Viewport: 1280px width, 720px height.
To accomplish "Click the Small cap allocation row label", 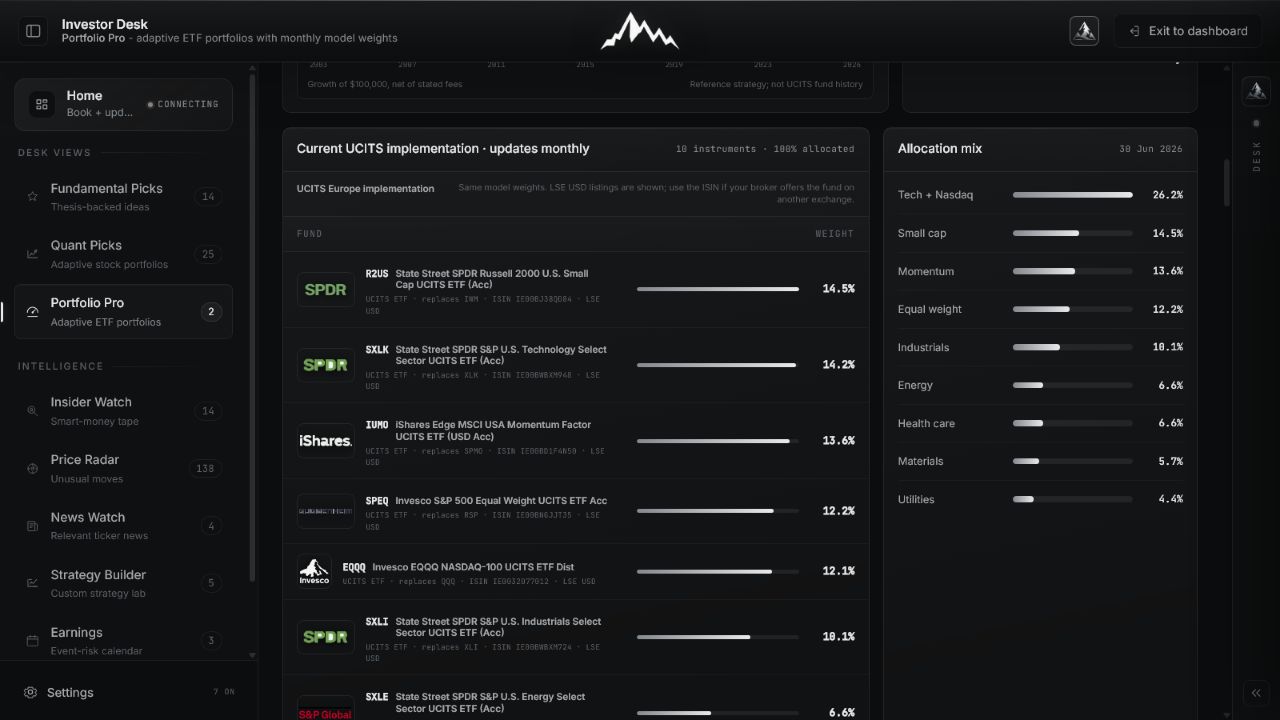I will tap(922, 233).
